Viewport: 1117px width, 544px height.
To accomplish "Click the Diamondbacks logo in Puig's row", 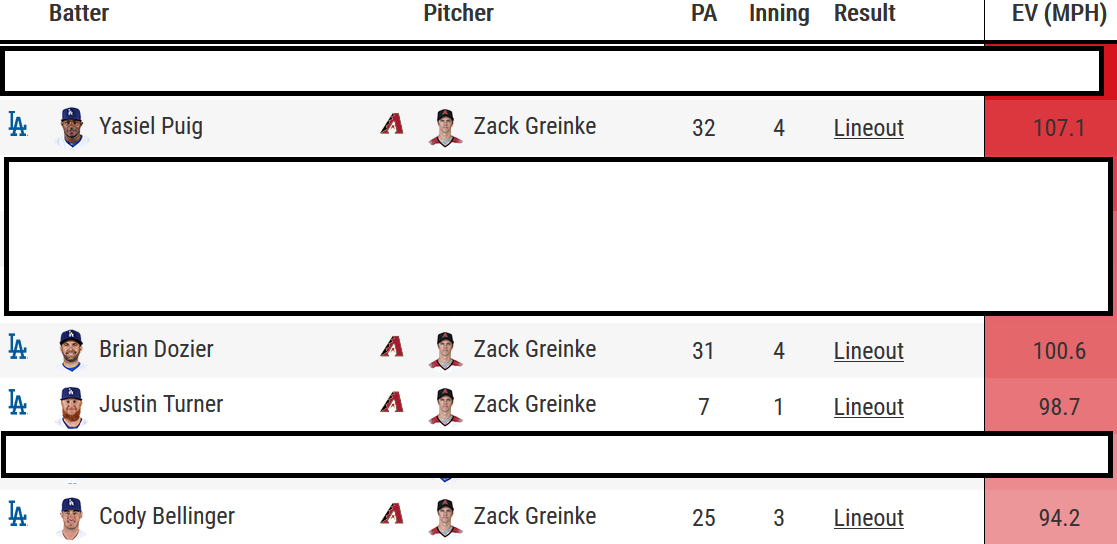I will pos(392,125).
